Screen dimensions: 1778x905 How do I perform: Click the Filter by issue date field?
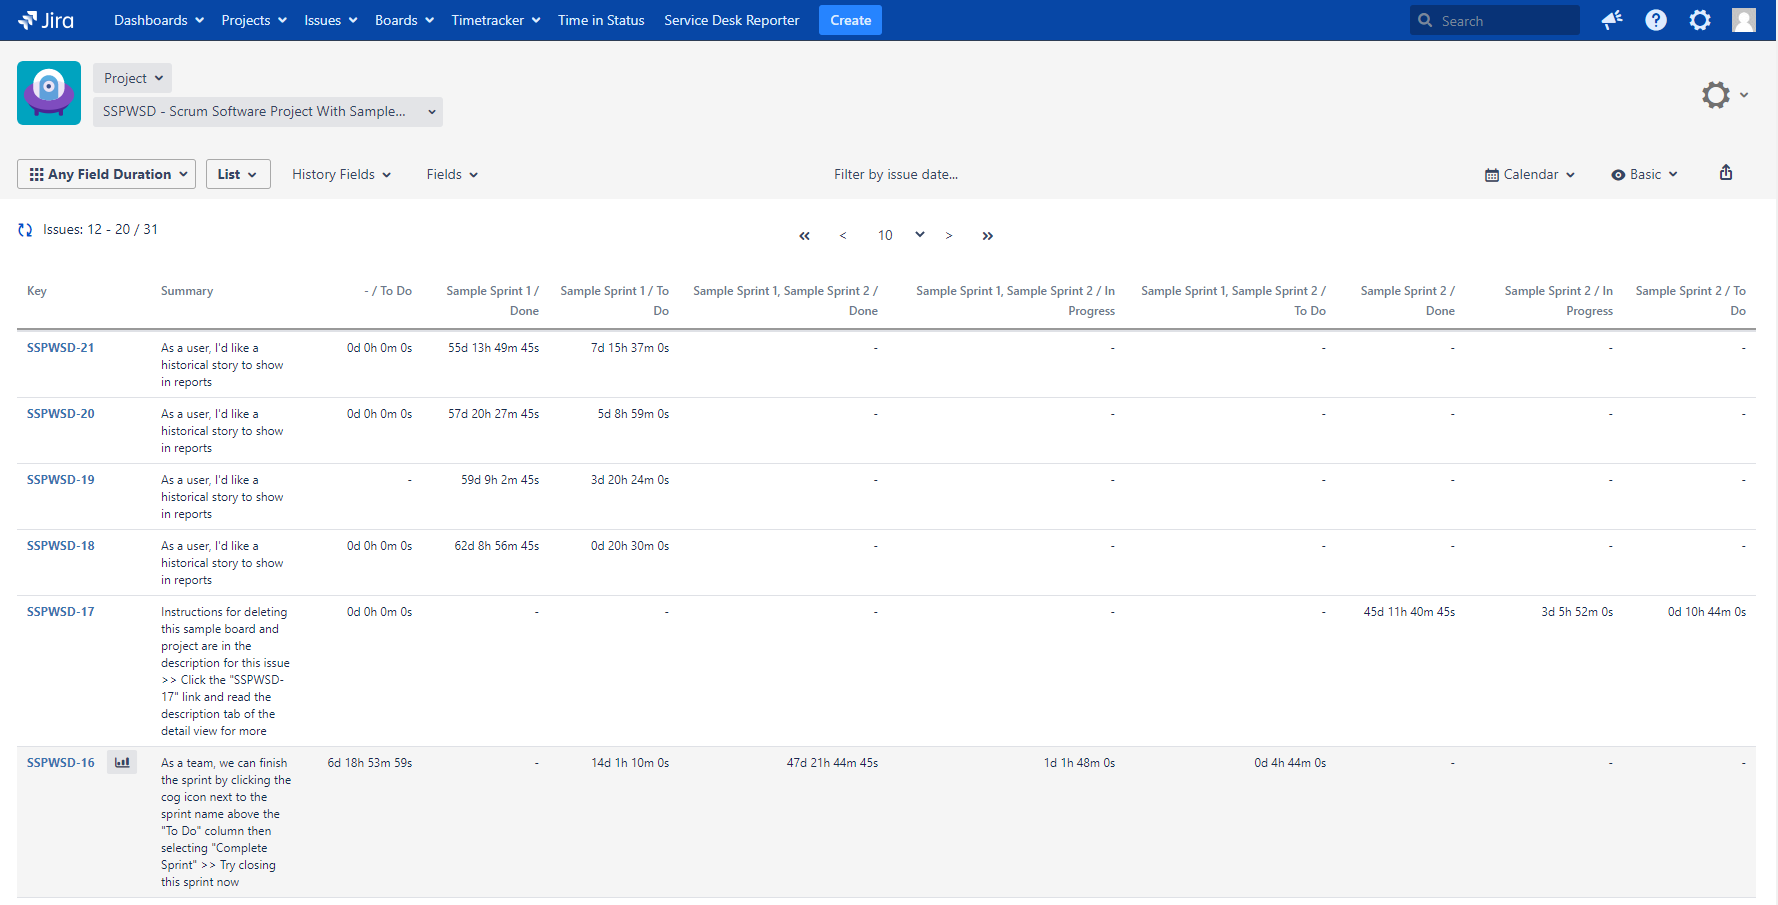pyautogui.click(x=896, y=174)
